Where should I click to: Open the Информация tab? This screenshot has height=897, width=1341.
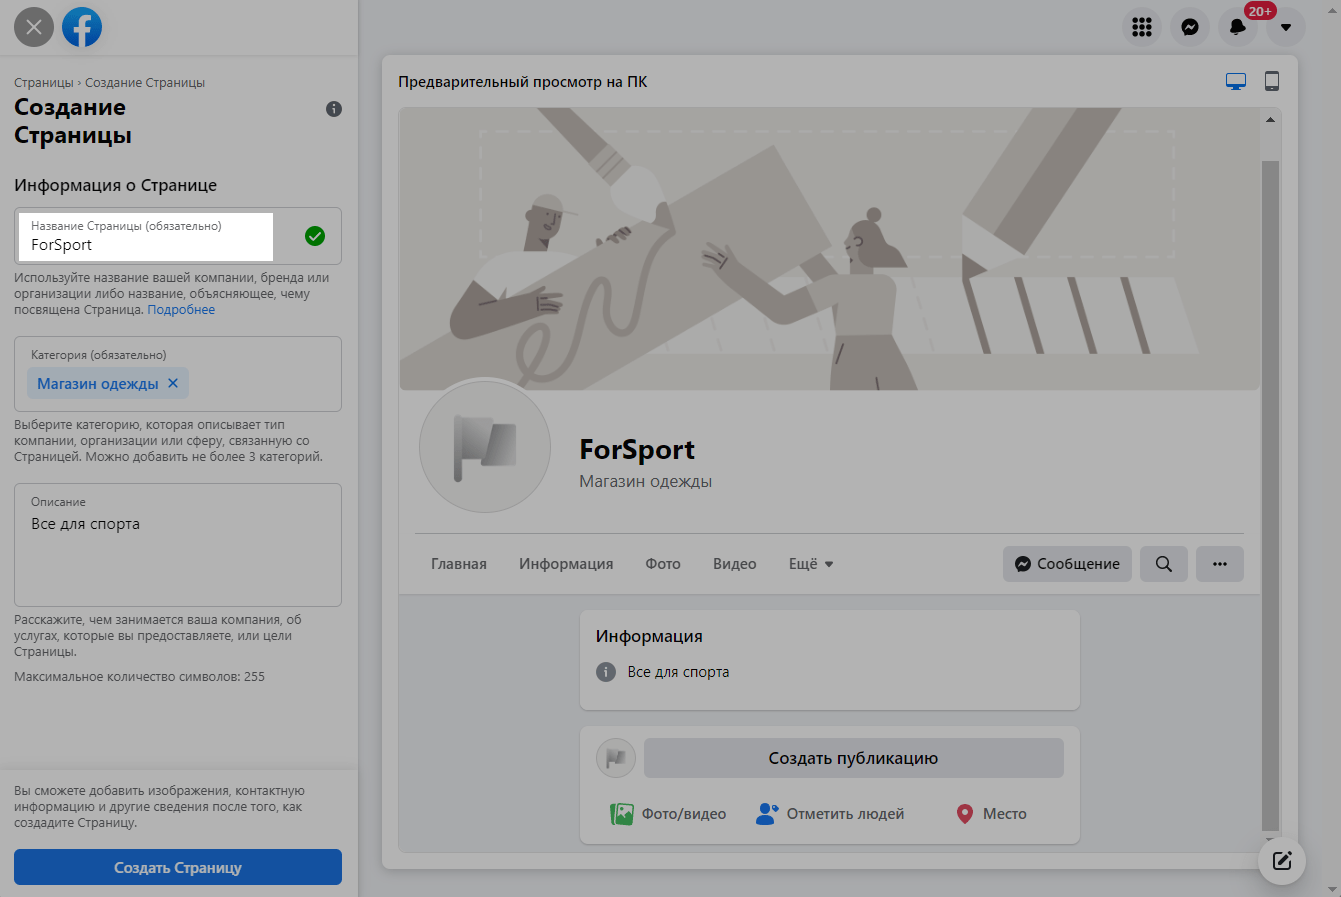pyautogui.click(x=566, y=564)
